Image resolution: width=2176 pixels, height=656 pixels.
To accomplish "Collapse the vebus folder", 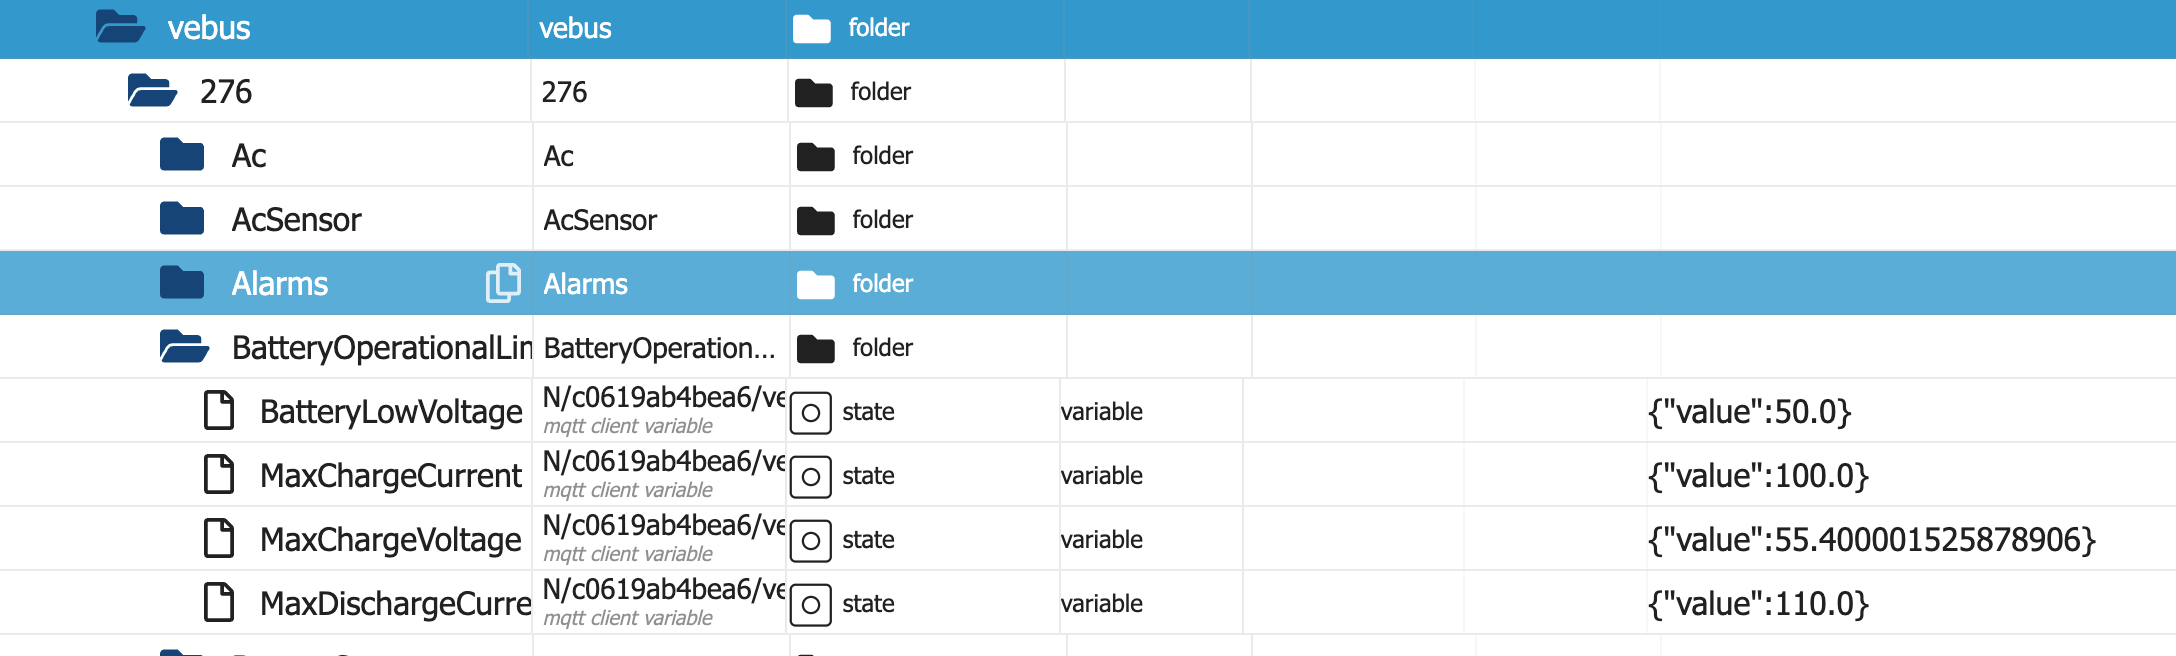I will pos(120,27).
